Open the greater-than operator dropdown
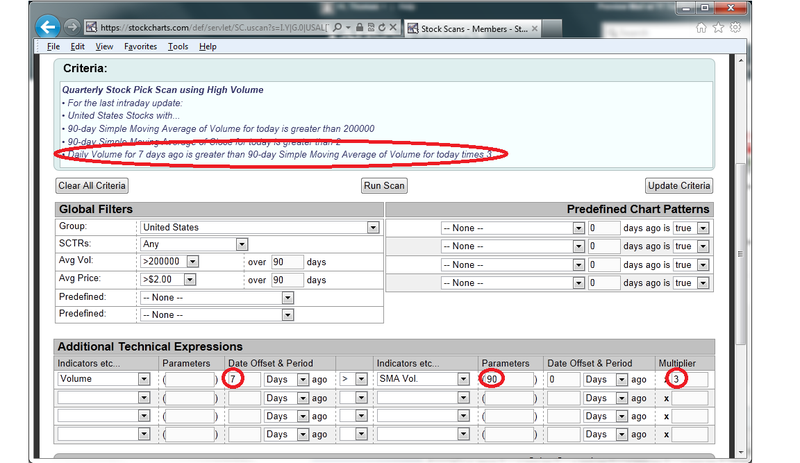The height and width of the screenshot is (463, 800). click(354, 379)
